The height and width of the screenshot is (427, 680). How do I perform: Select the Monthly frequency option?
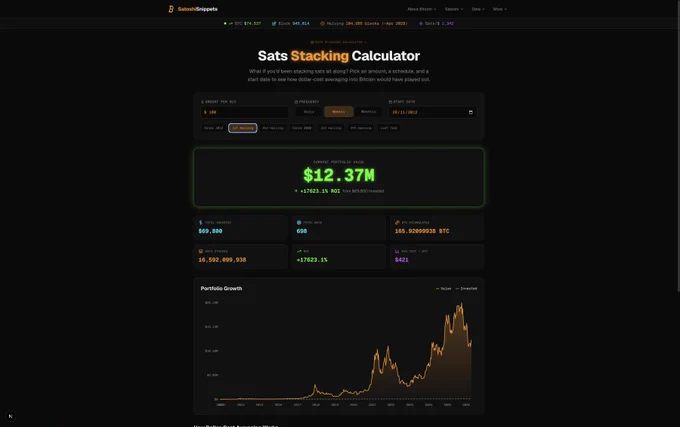[x=368, y=112]
